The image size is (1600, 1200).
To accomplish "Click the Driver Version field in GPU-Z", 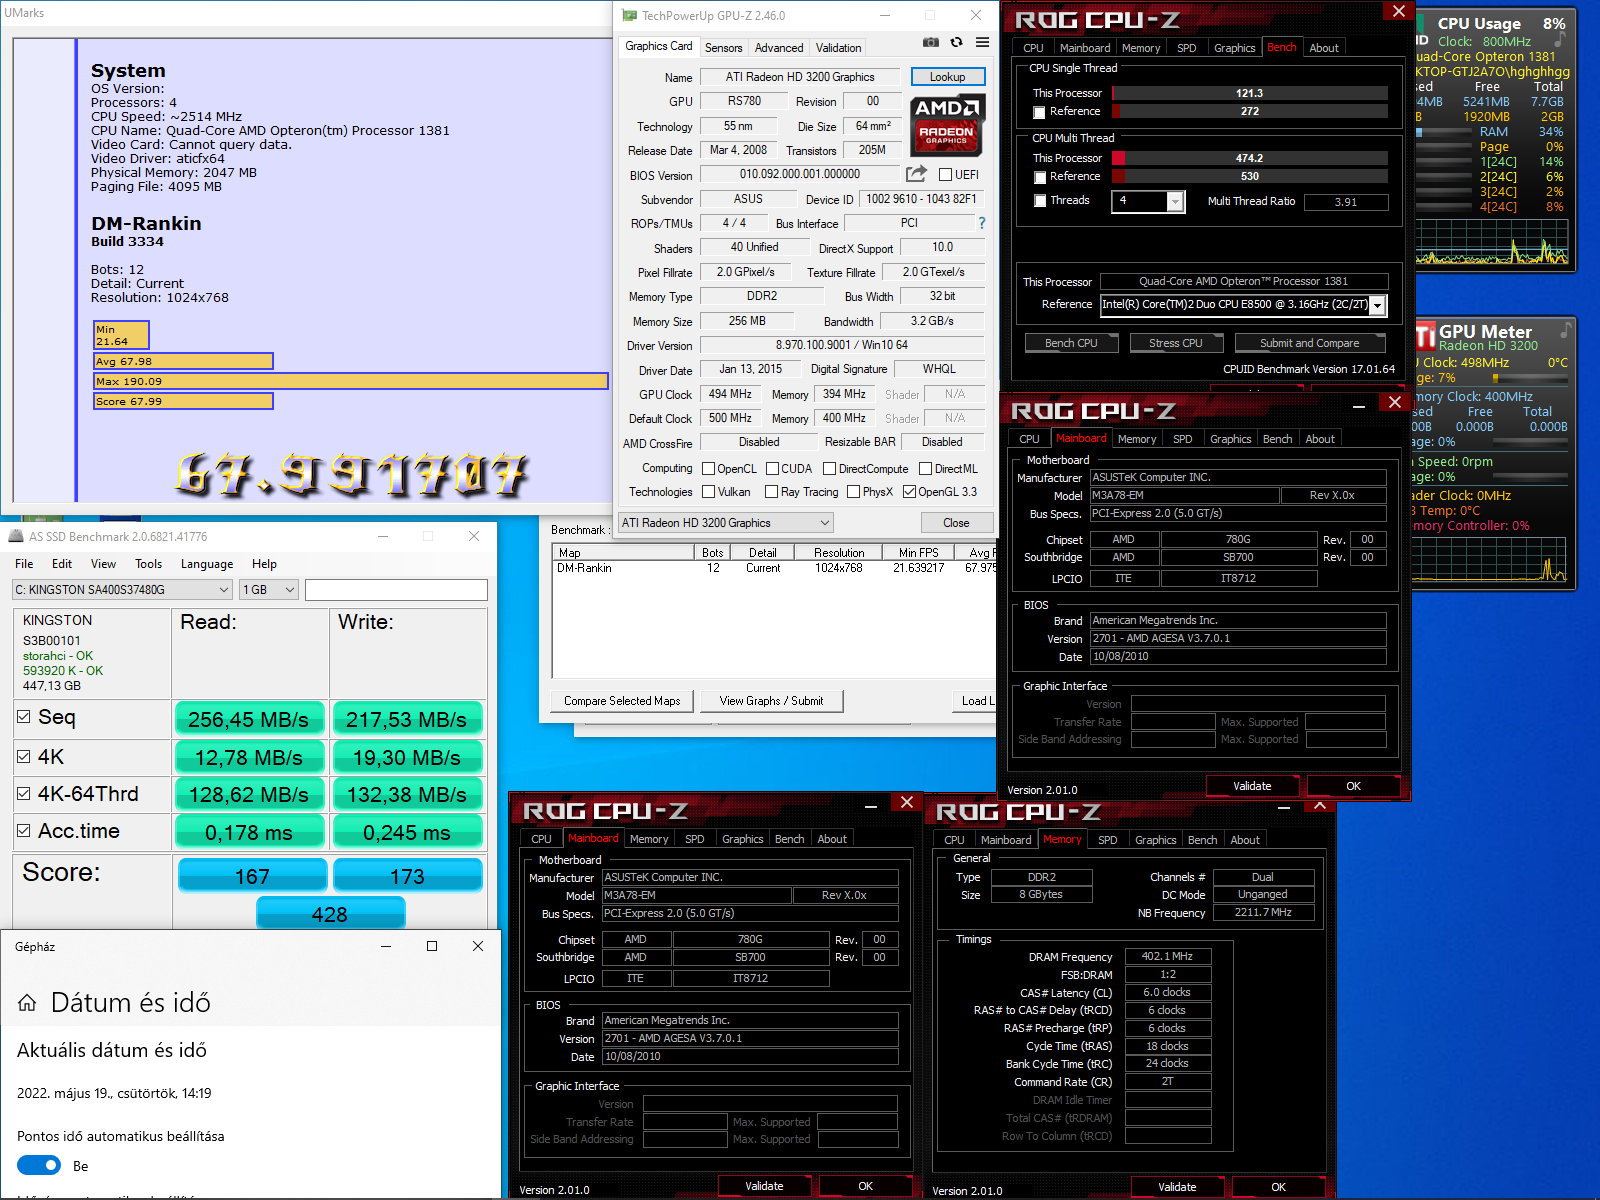I will pos(842,345).
